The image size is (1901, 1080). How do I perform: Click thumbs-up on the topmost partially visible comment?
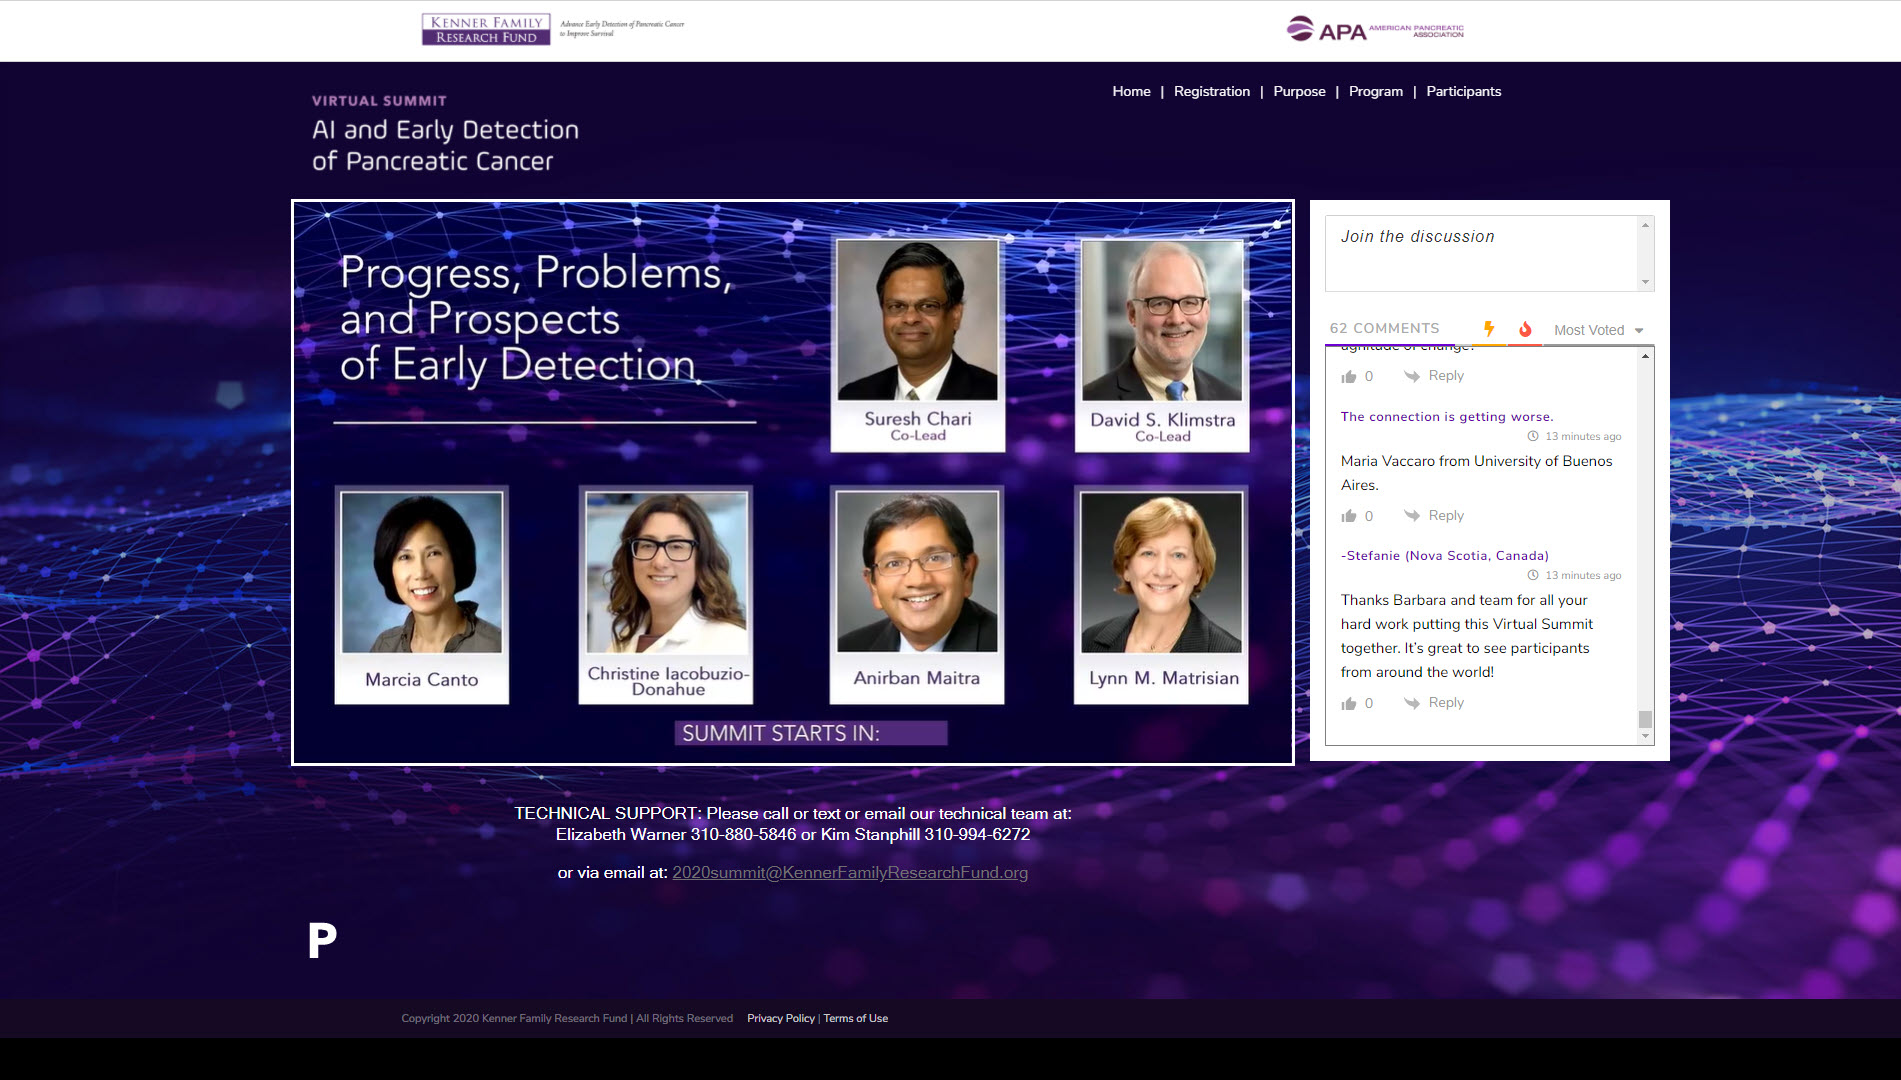click(1349, 376)
